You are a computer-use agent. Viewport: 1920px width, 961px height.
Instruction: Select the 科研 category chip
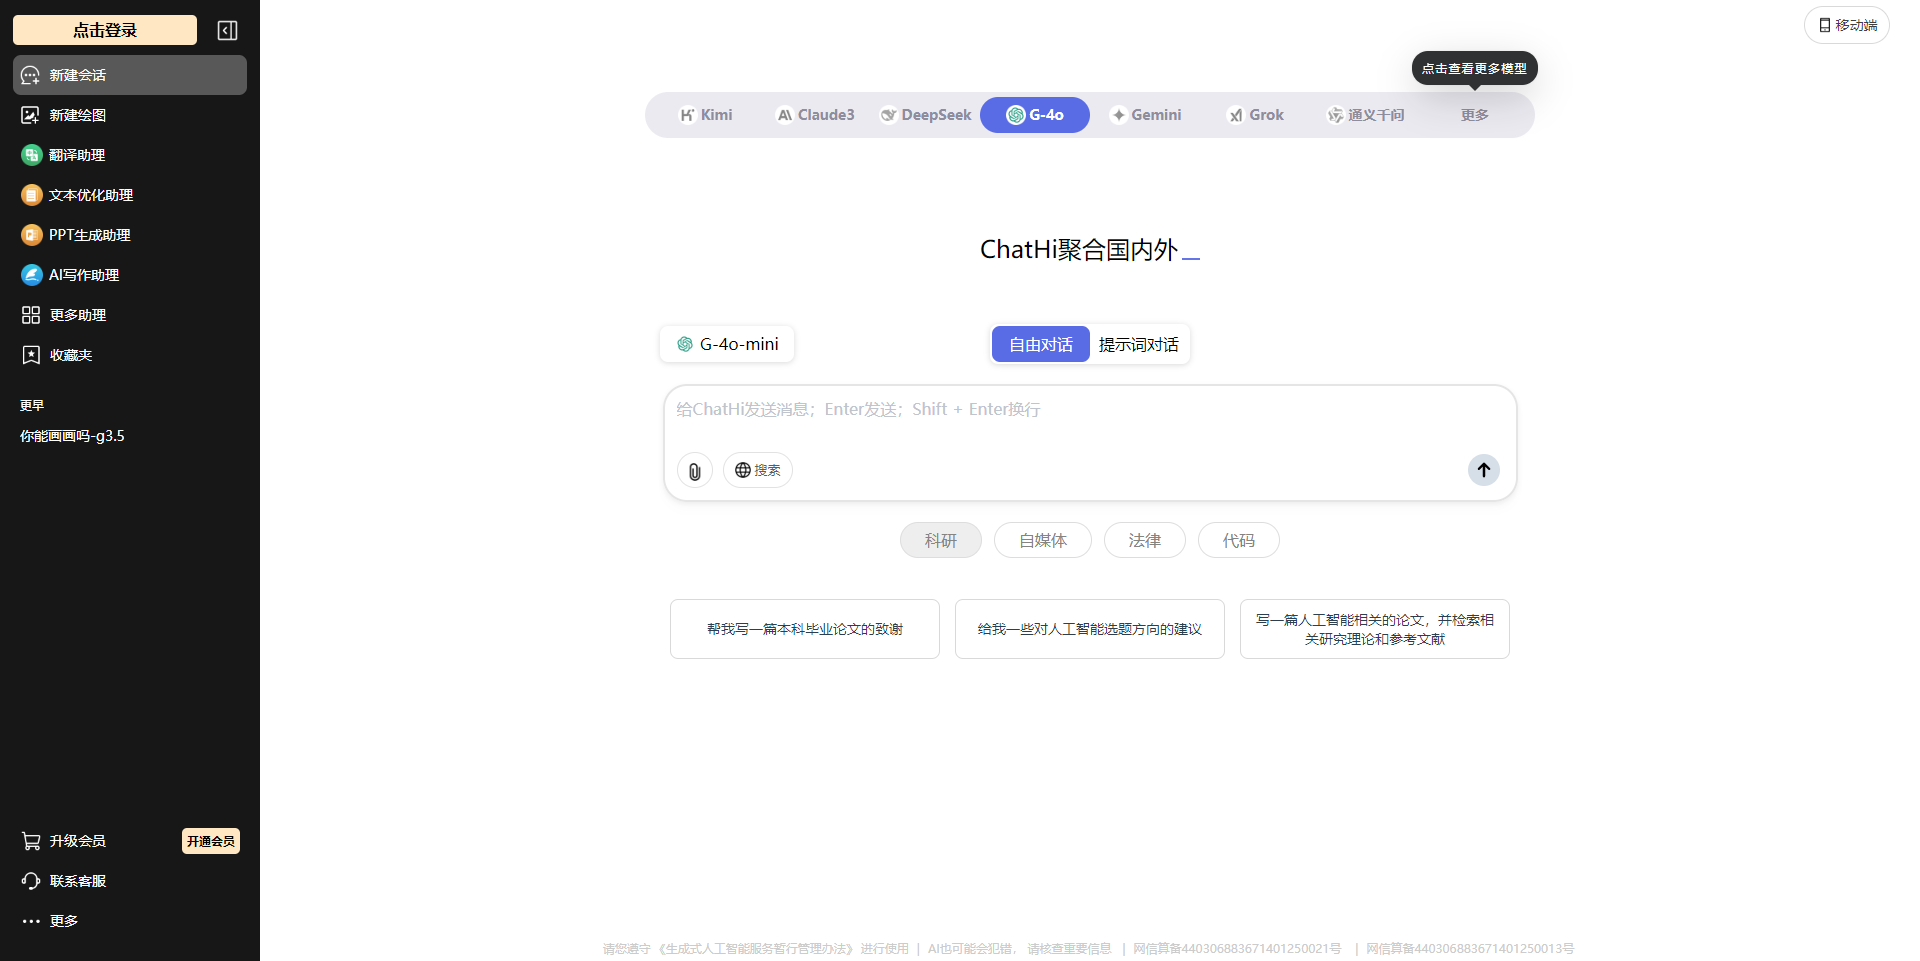941,540
